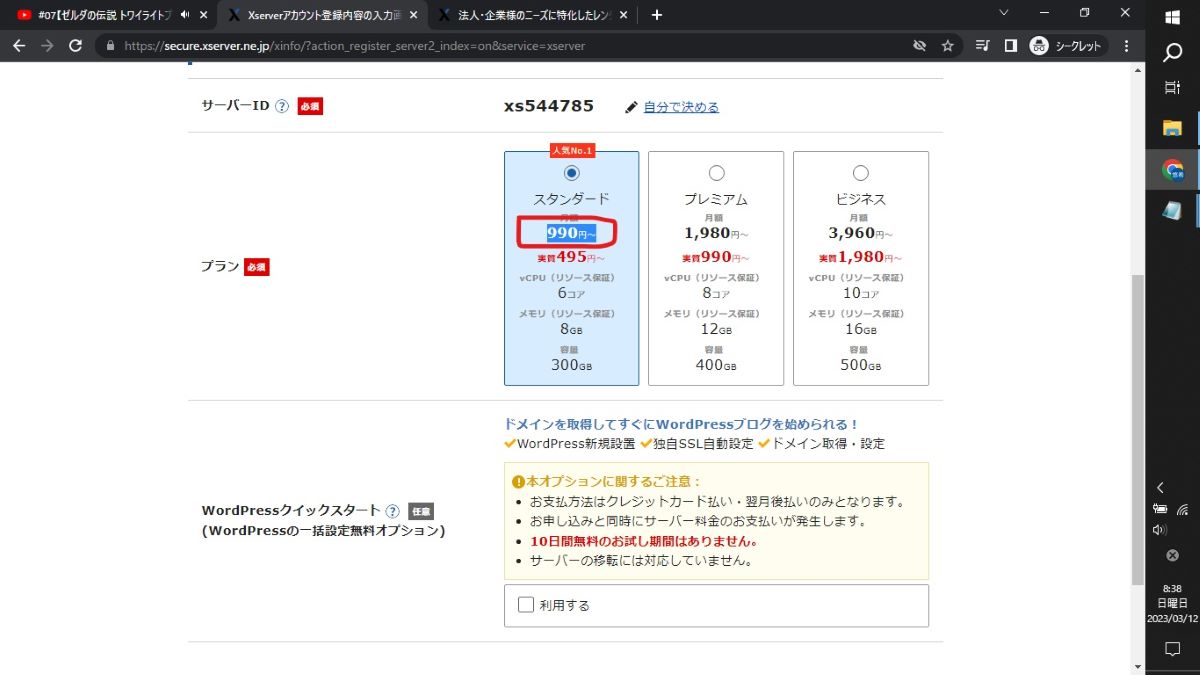Click the 16GB memory value in the business plan

[861, 329]
